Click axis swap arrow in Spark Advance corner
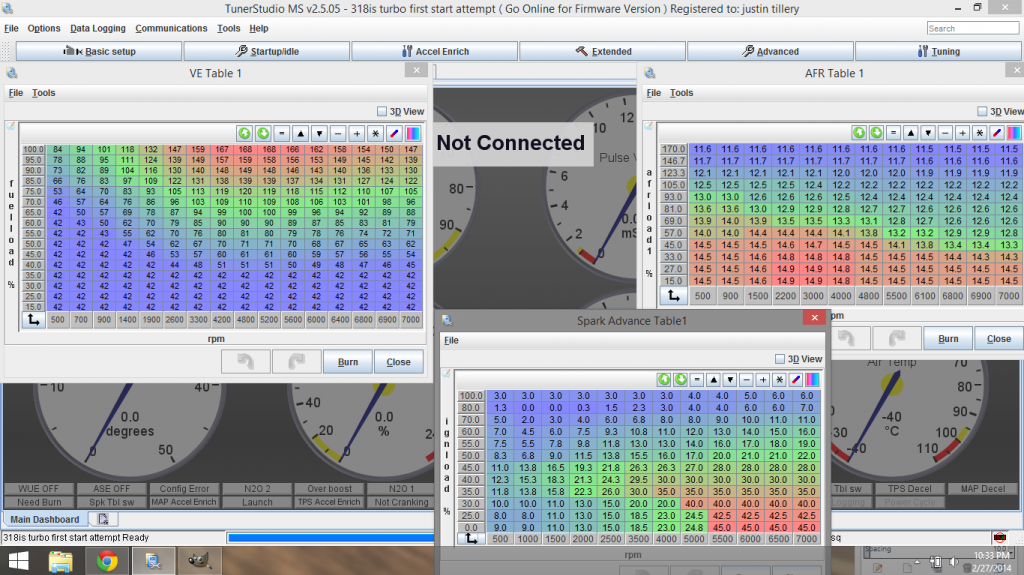This screenshot has height=575, width=1024. 471,539
